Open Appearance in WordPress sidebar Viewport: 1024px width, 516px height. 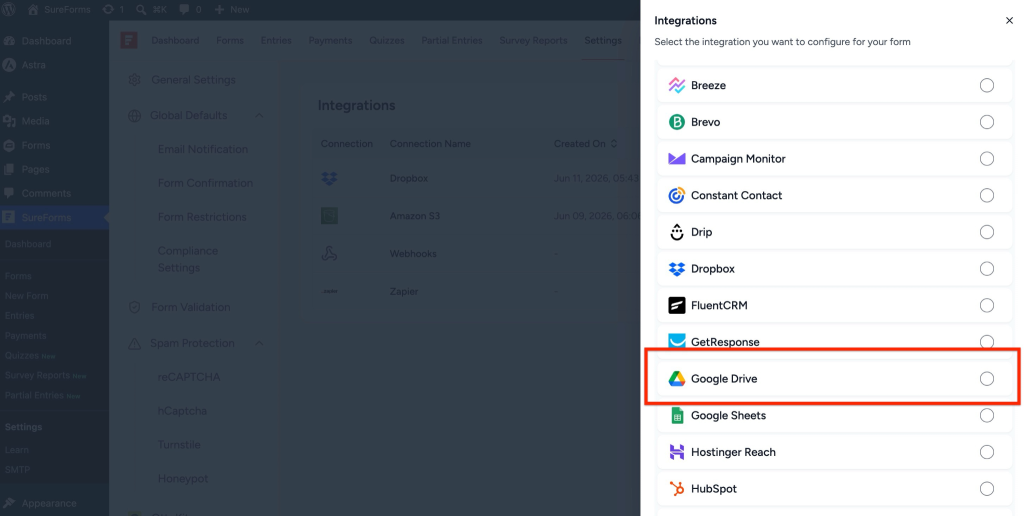[x=49, y=503]
